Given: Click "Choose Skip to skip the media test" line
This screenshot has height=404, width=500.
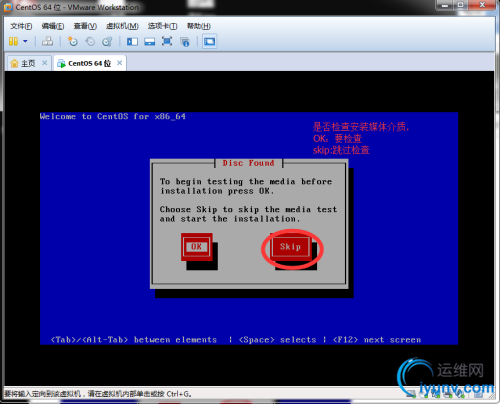Looking at the screenshot, I should pos(248,209).
